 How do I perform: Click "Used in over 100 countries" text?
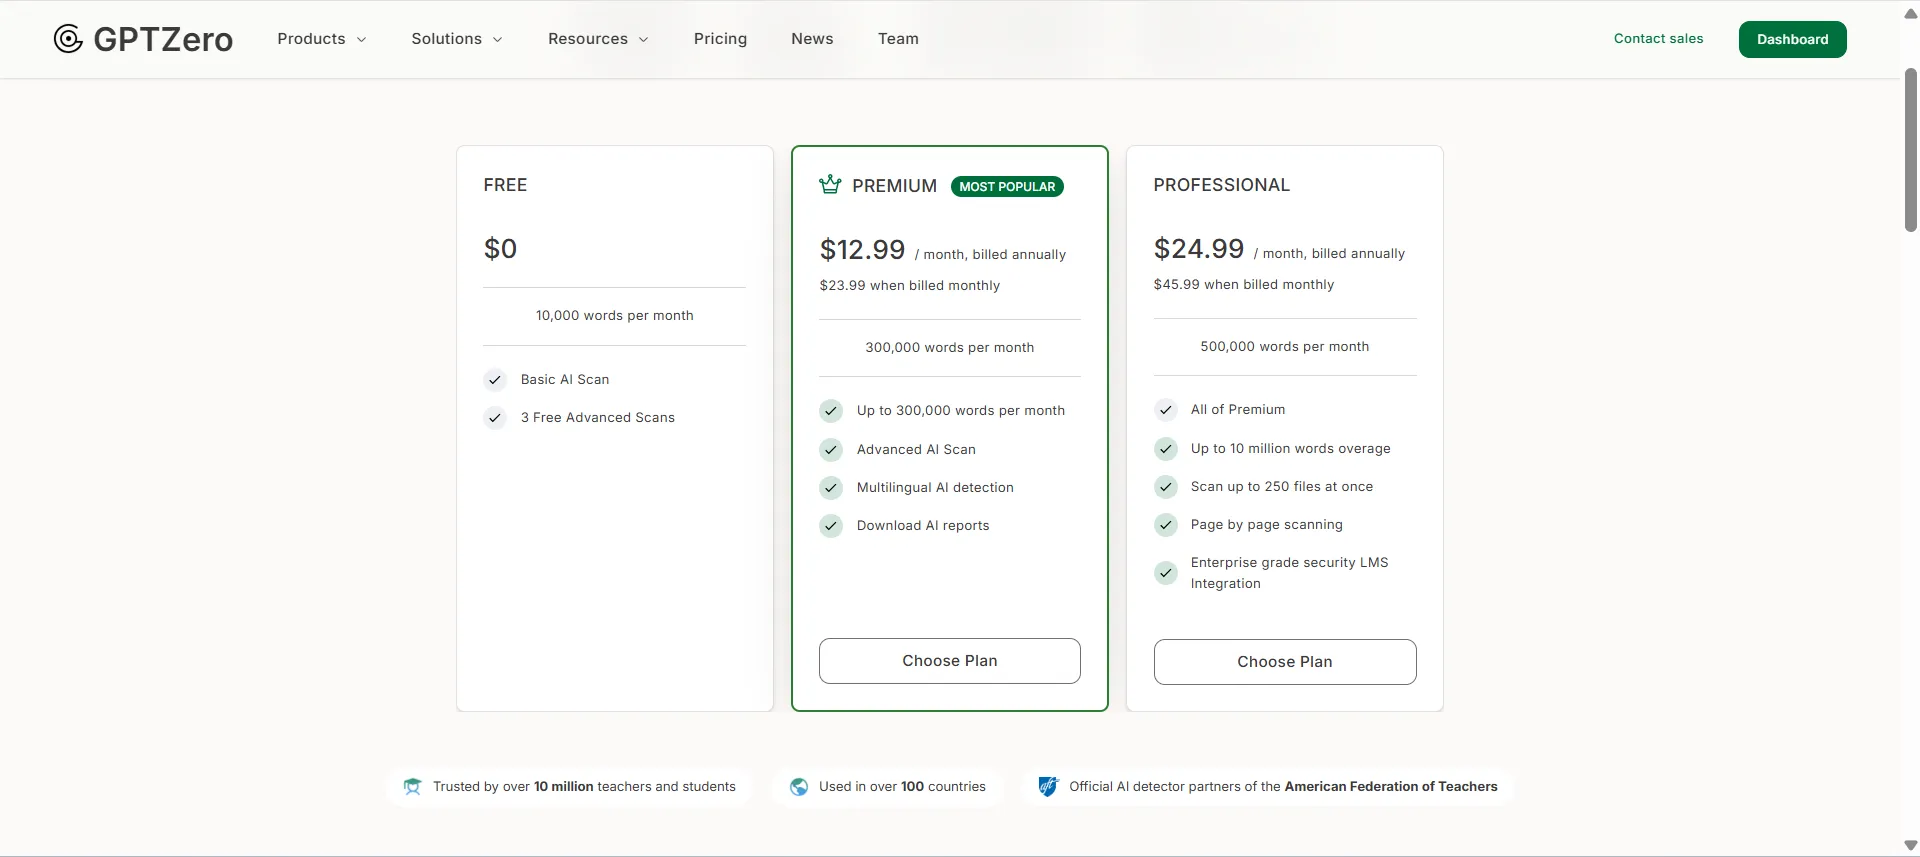click(x=902, y=787)
